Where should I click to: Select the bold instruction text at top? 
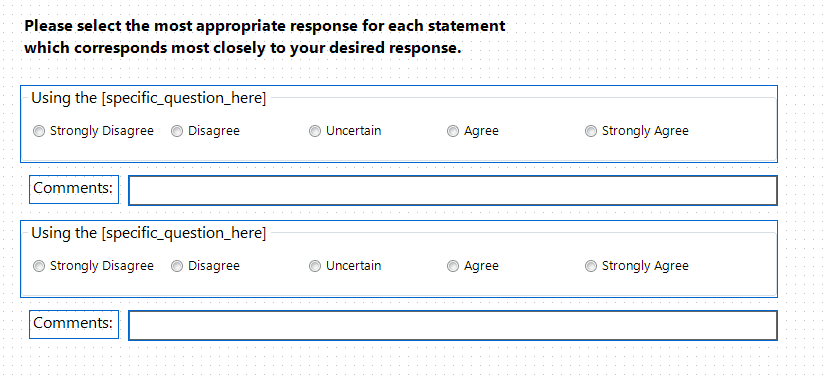[x=265, y=37]
